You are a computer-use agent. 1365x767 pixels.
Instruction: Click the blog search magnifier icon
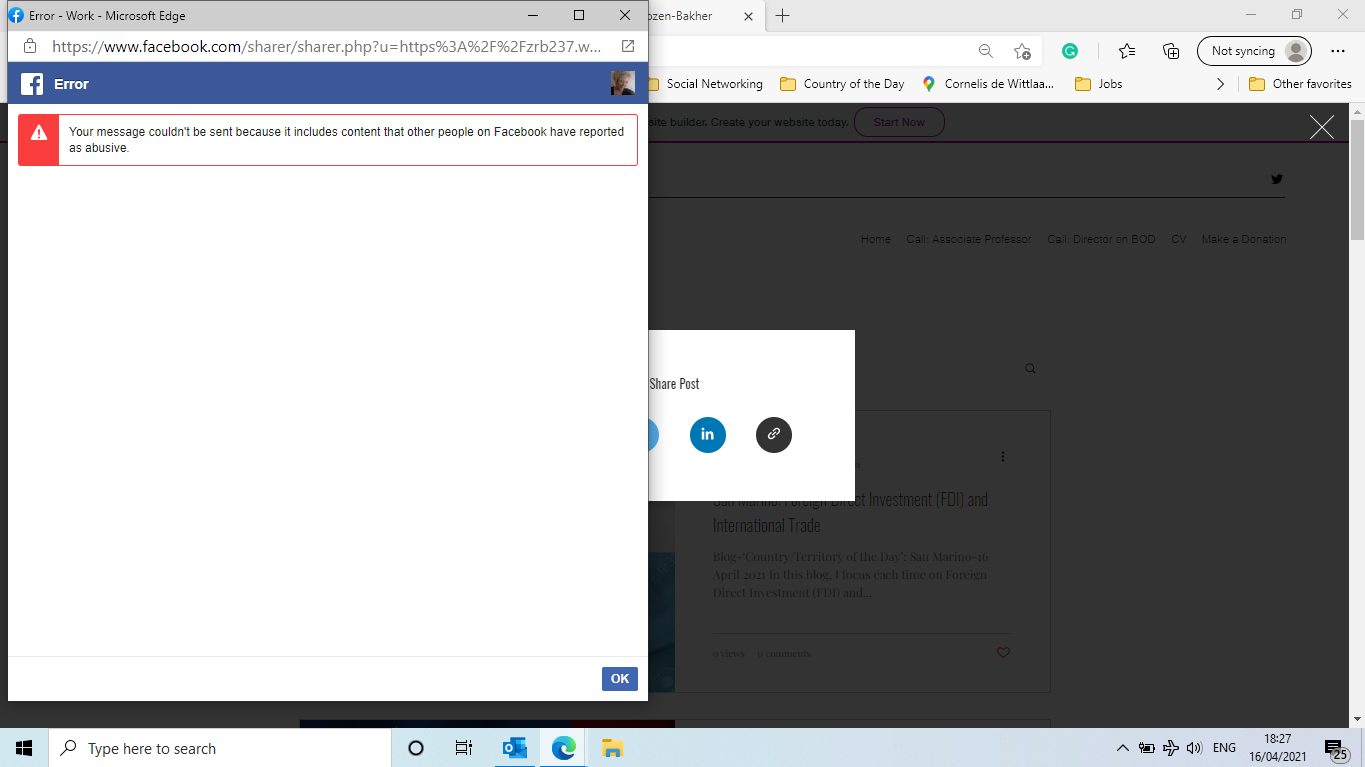(x=1031, y=369)
